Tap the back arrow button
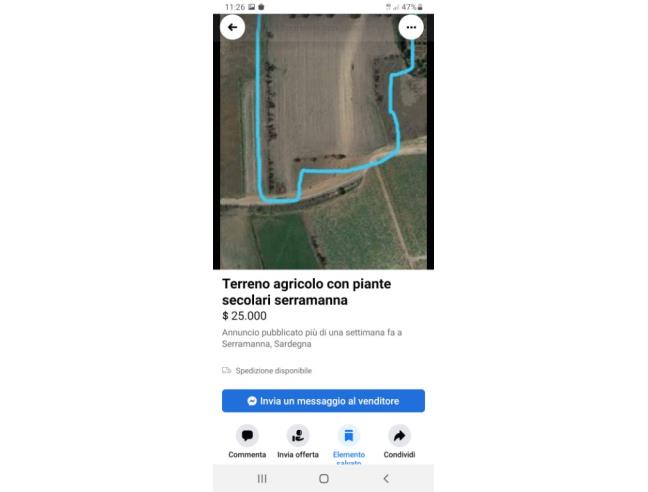The height and width of the screenshot is (492, 648). click(232, 27)
